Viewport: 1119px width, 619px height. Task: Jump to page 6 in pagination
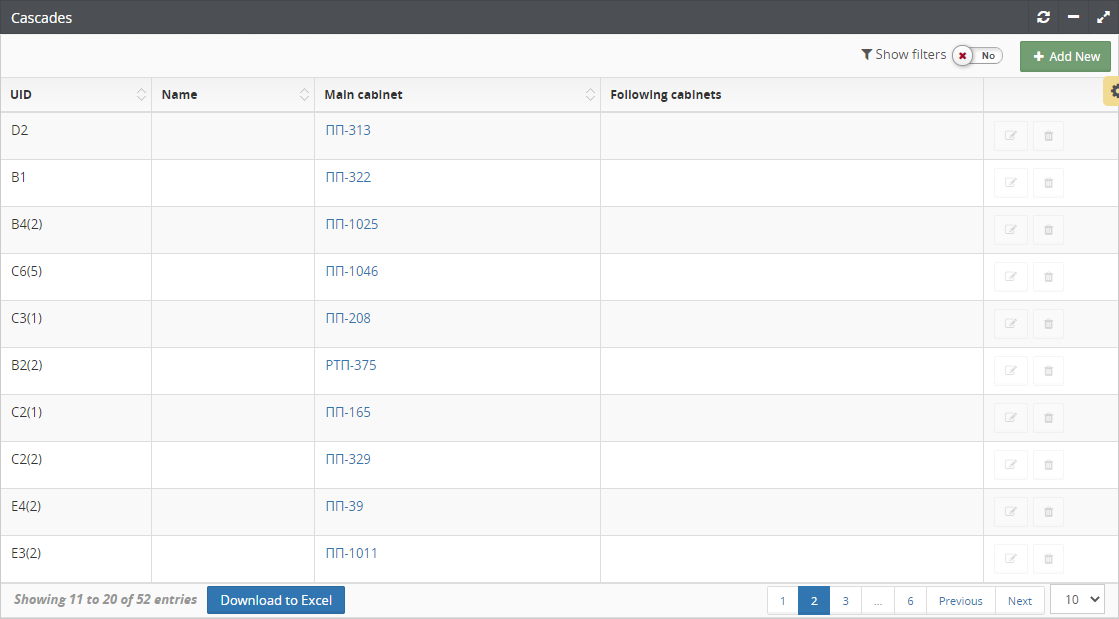coord(910,601)
